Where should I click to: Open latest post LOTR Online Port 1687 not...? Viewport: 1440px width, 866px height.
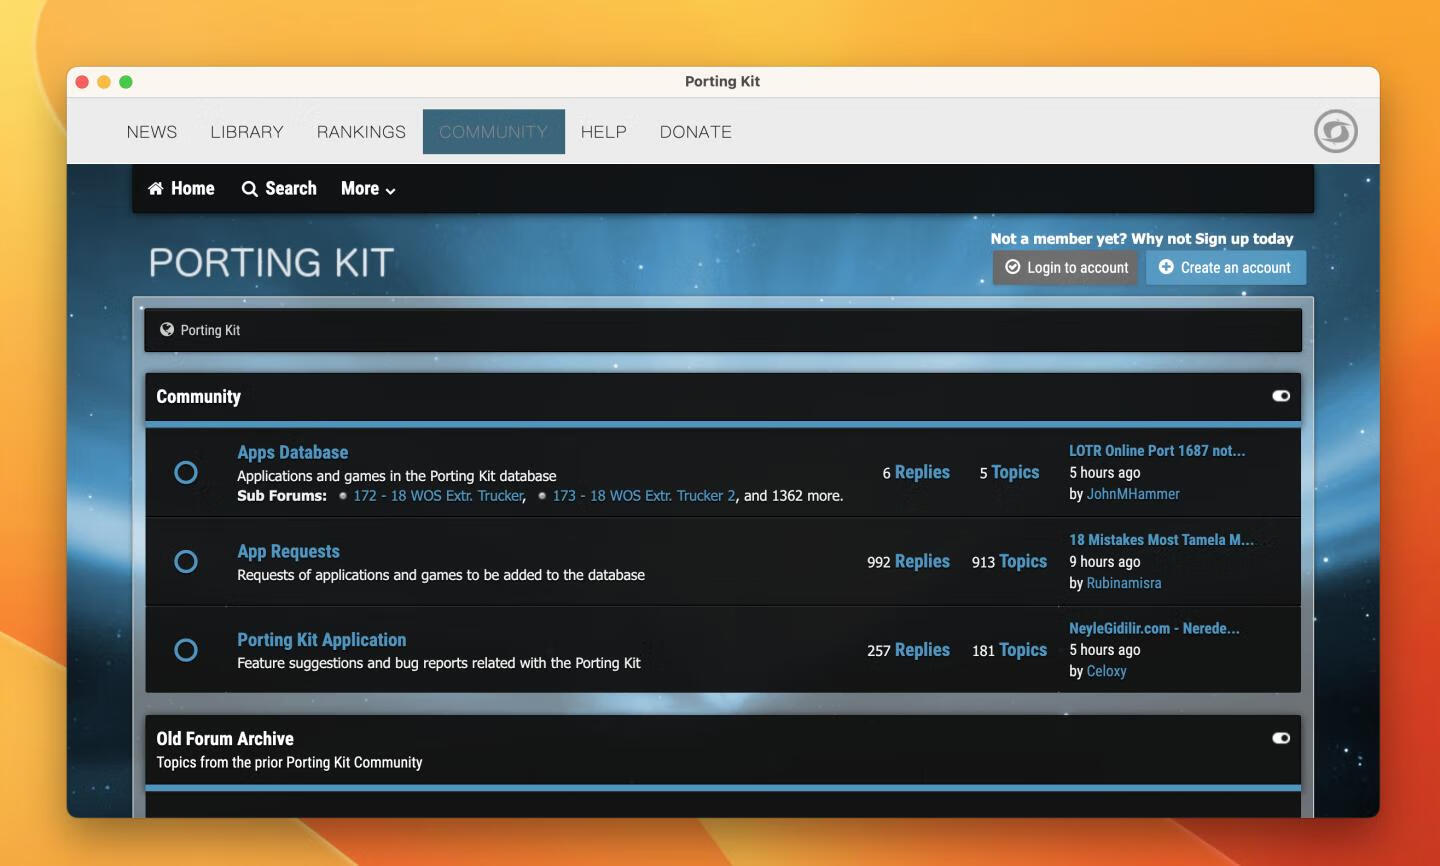click(1157, 451)
